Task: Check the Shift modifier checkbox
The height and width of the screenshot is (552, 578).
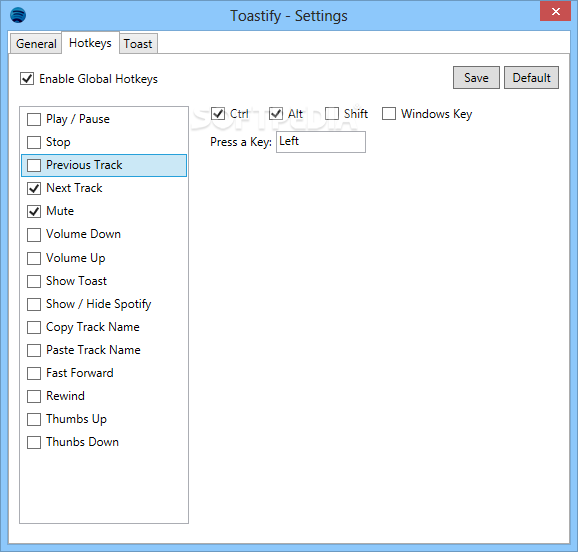Action: pos(332,114)
